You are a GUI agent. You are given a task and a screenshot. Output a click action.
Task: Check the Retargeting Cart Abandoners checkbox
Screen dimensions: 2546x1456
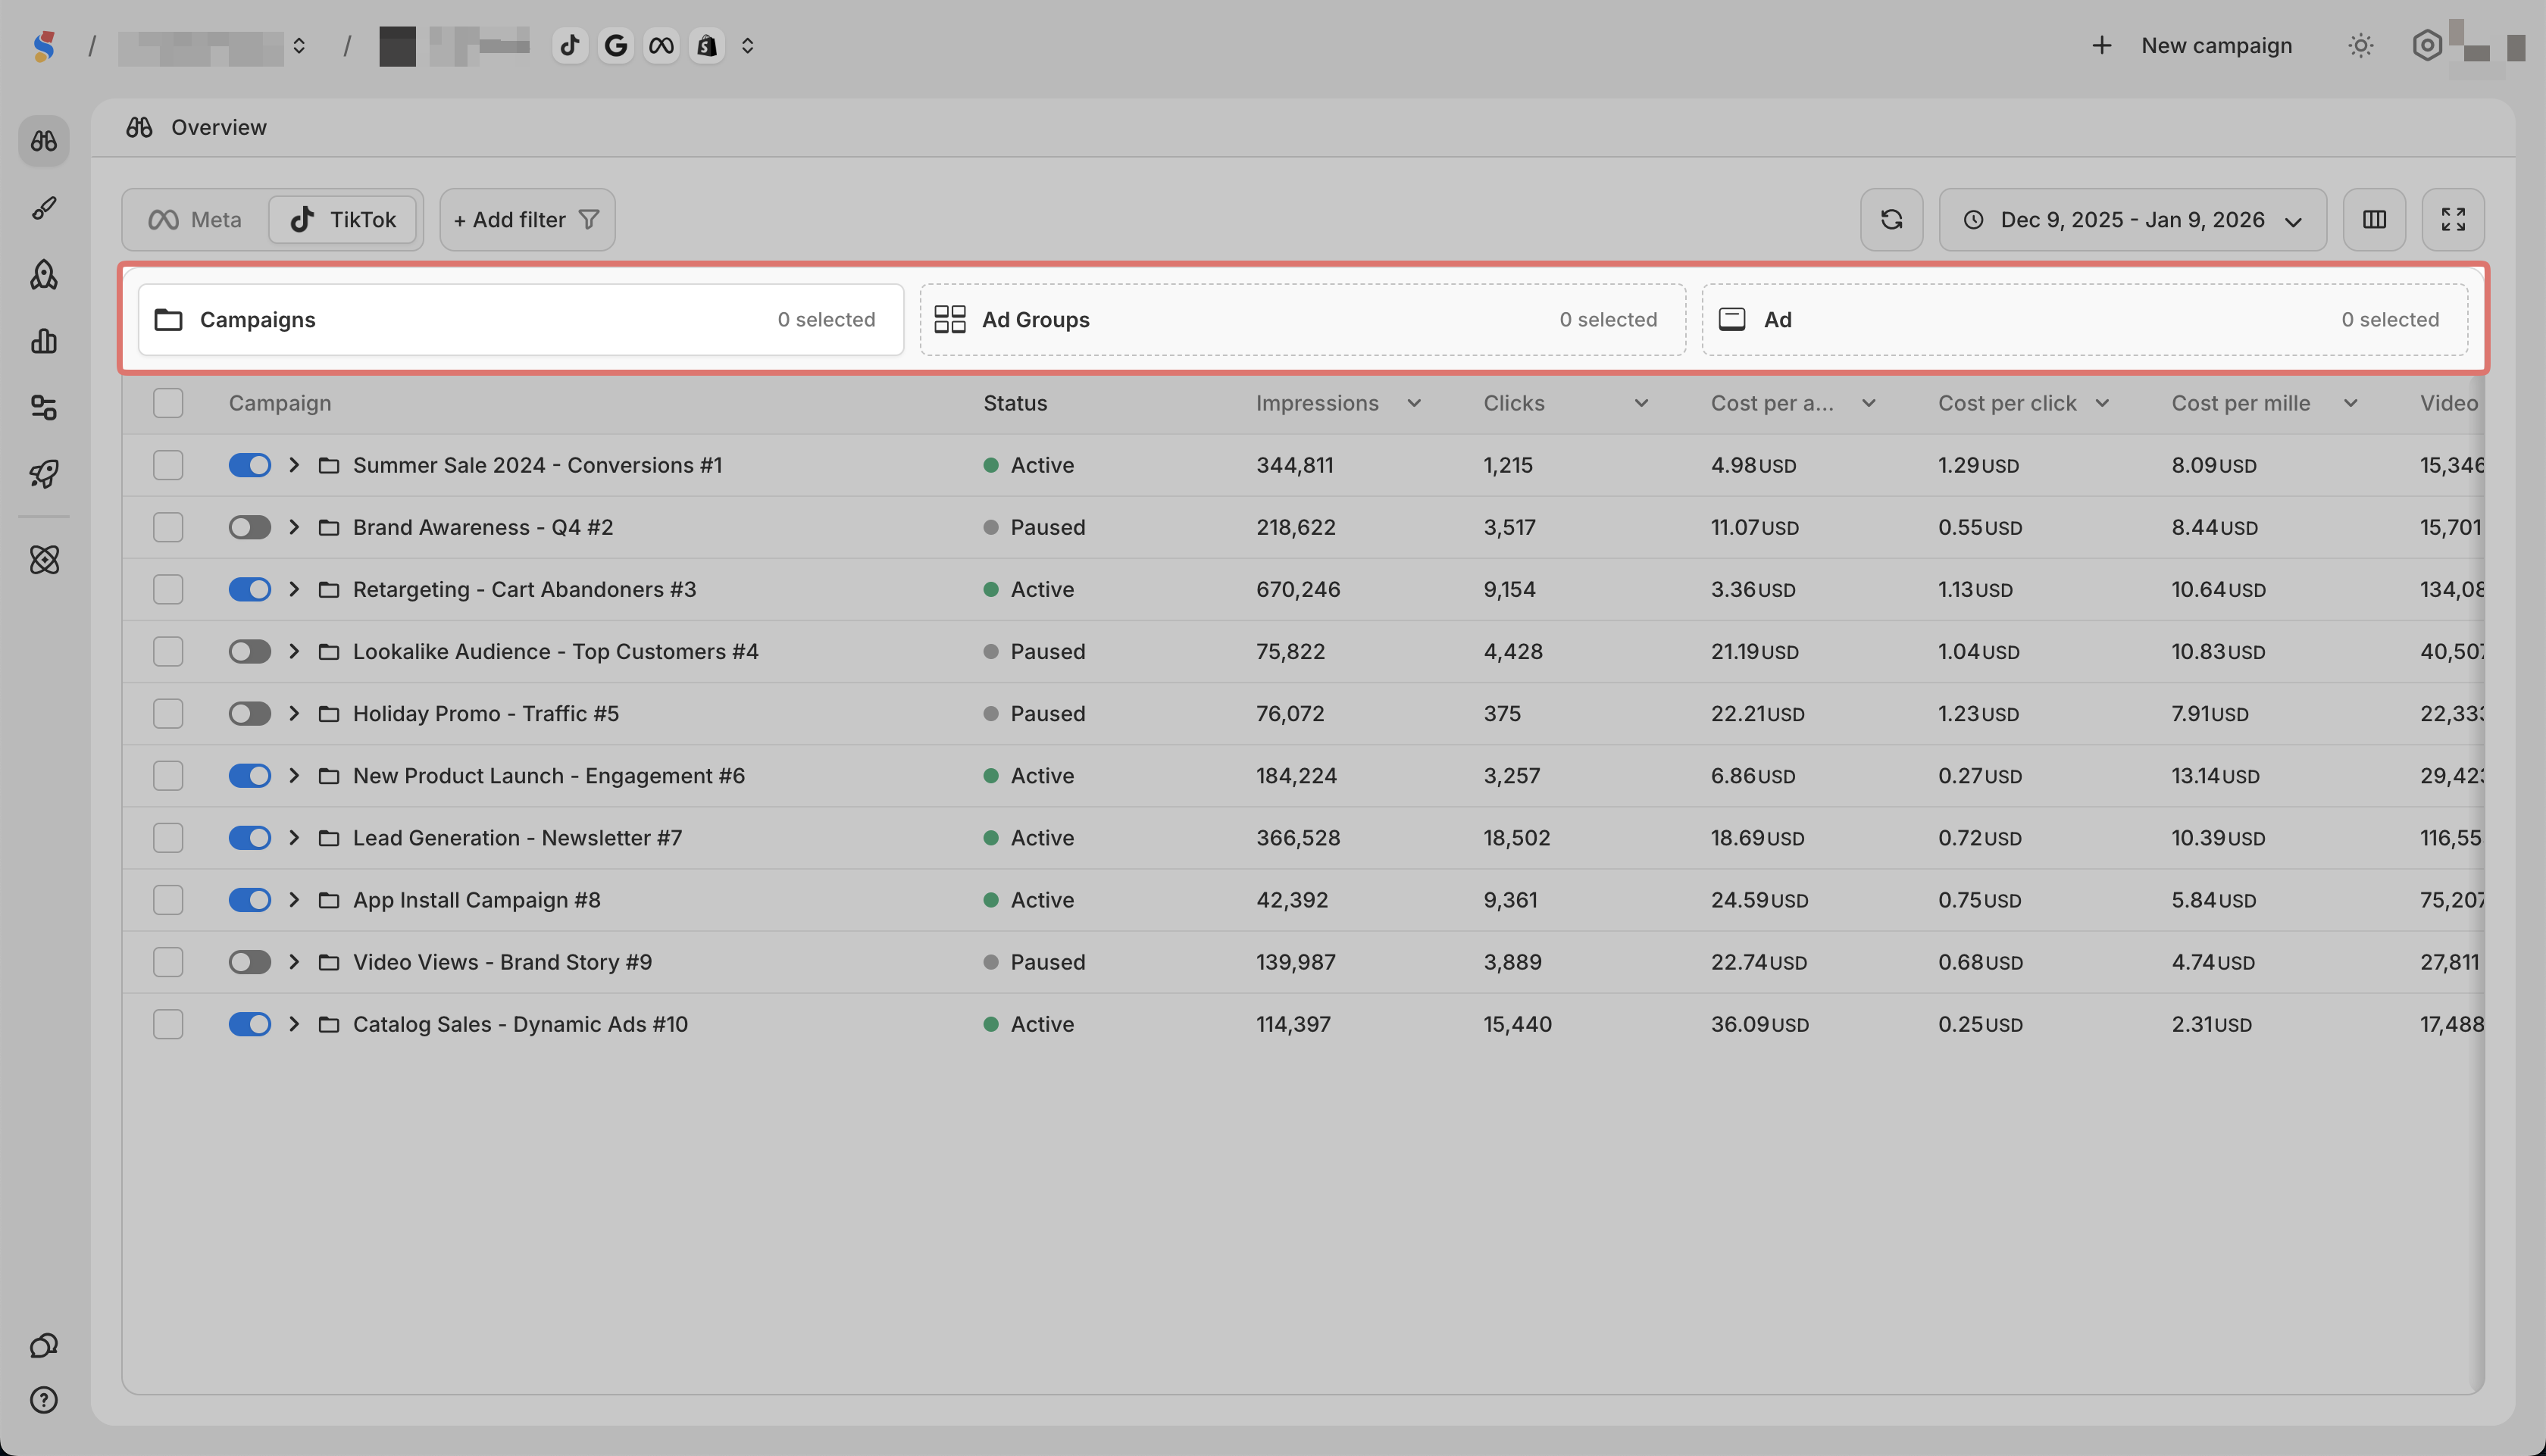168,589
